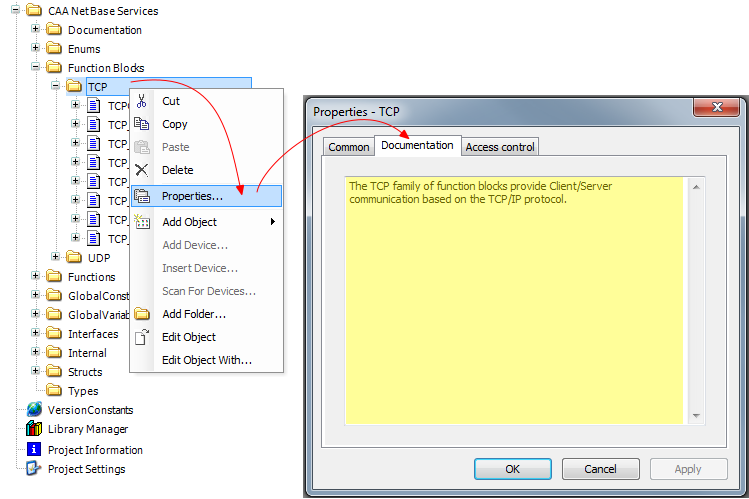Click the Edit Object icon in context menu
The width and height of the screenshot is (749, 499).
142,337
